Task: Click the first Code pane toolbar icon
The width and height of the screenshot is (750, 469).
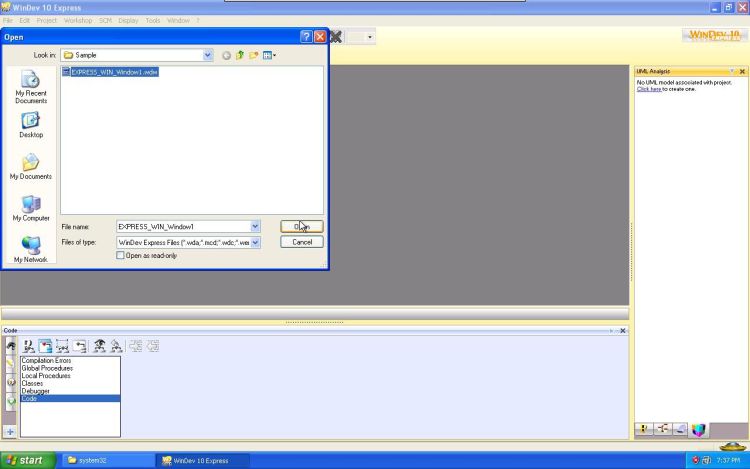Action: 28,346
